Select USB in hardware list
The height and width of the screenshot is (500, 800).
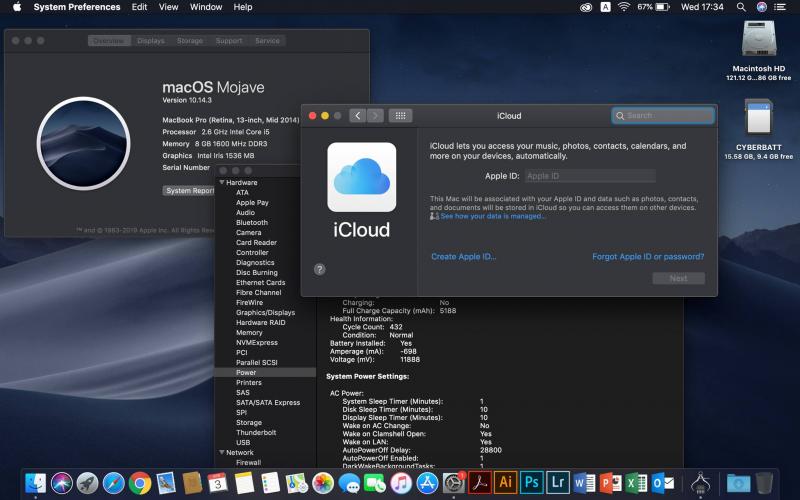click(x=243, y=442)
